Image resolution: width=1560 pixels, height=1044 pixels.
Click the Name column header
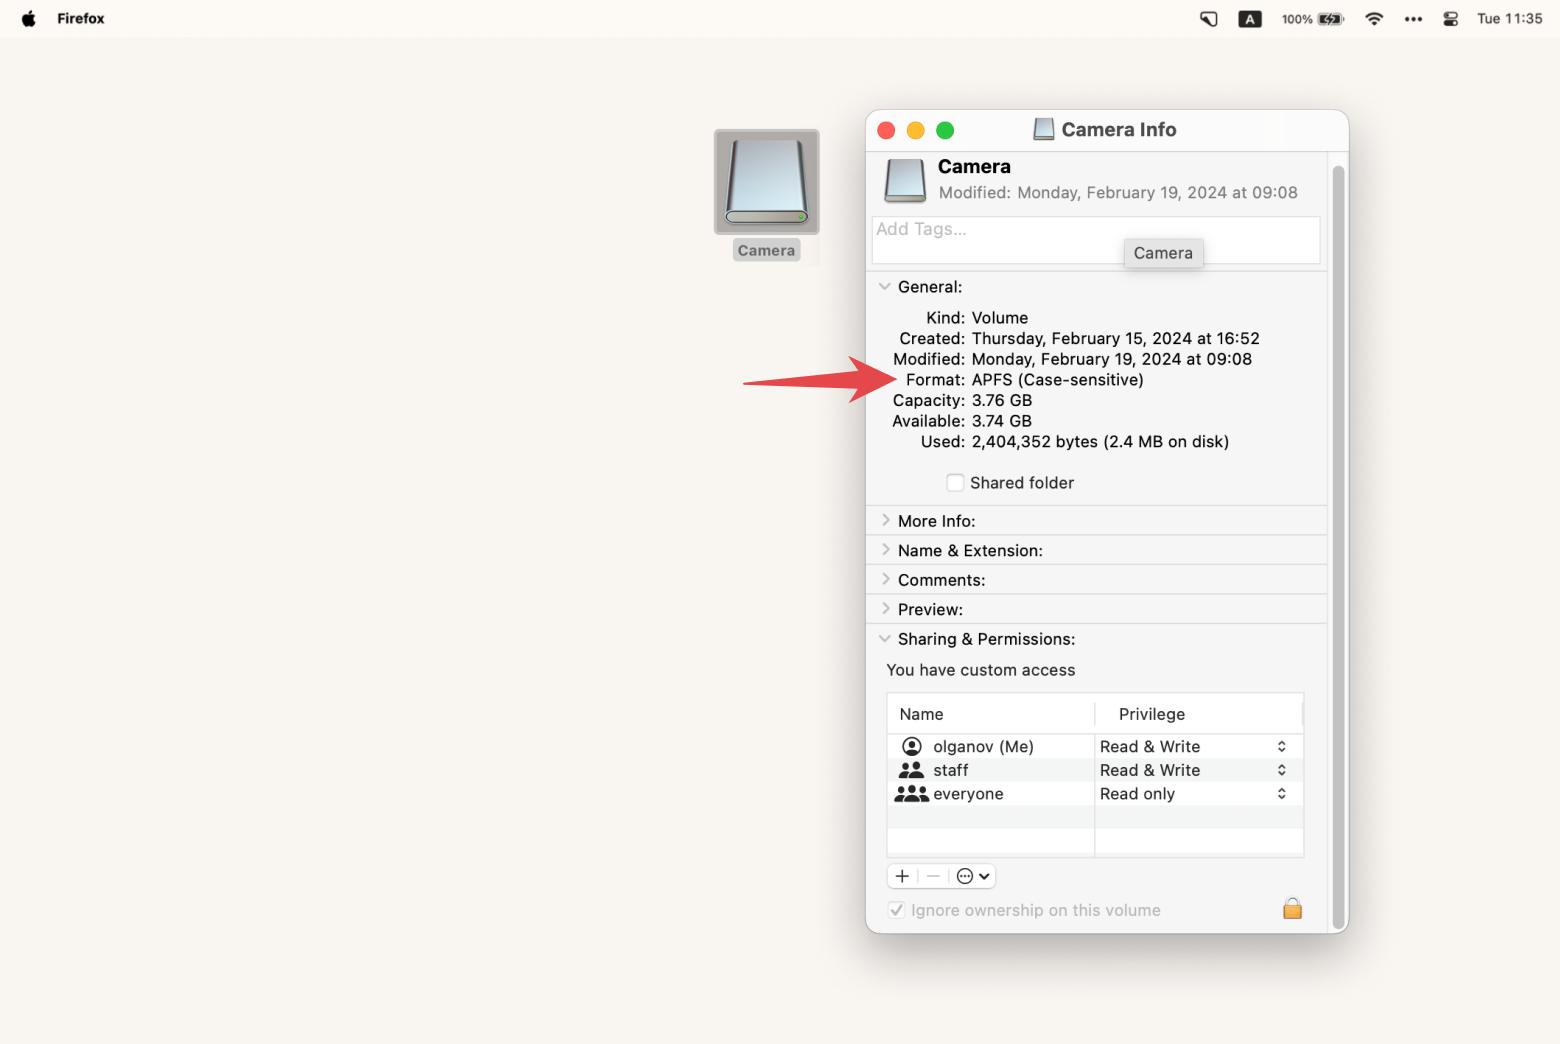click(x=921, y=714)
